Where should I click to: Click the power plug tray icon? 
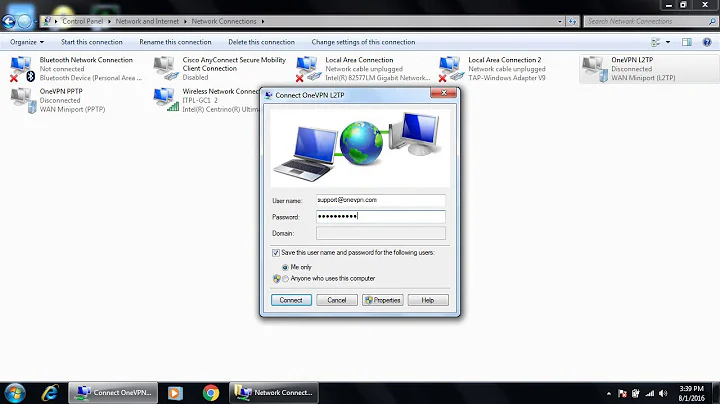tap(636, 393)
